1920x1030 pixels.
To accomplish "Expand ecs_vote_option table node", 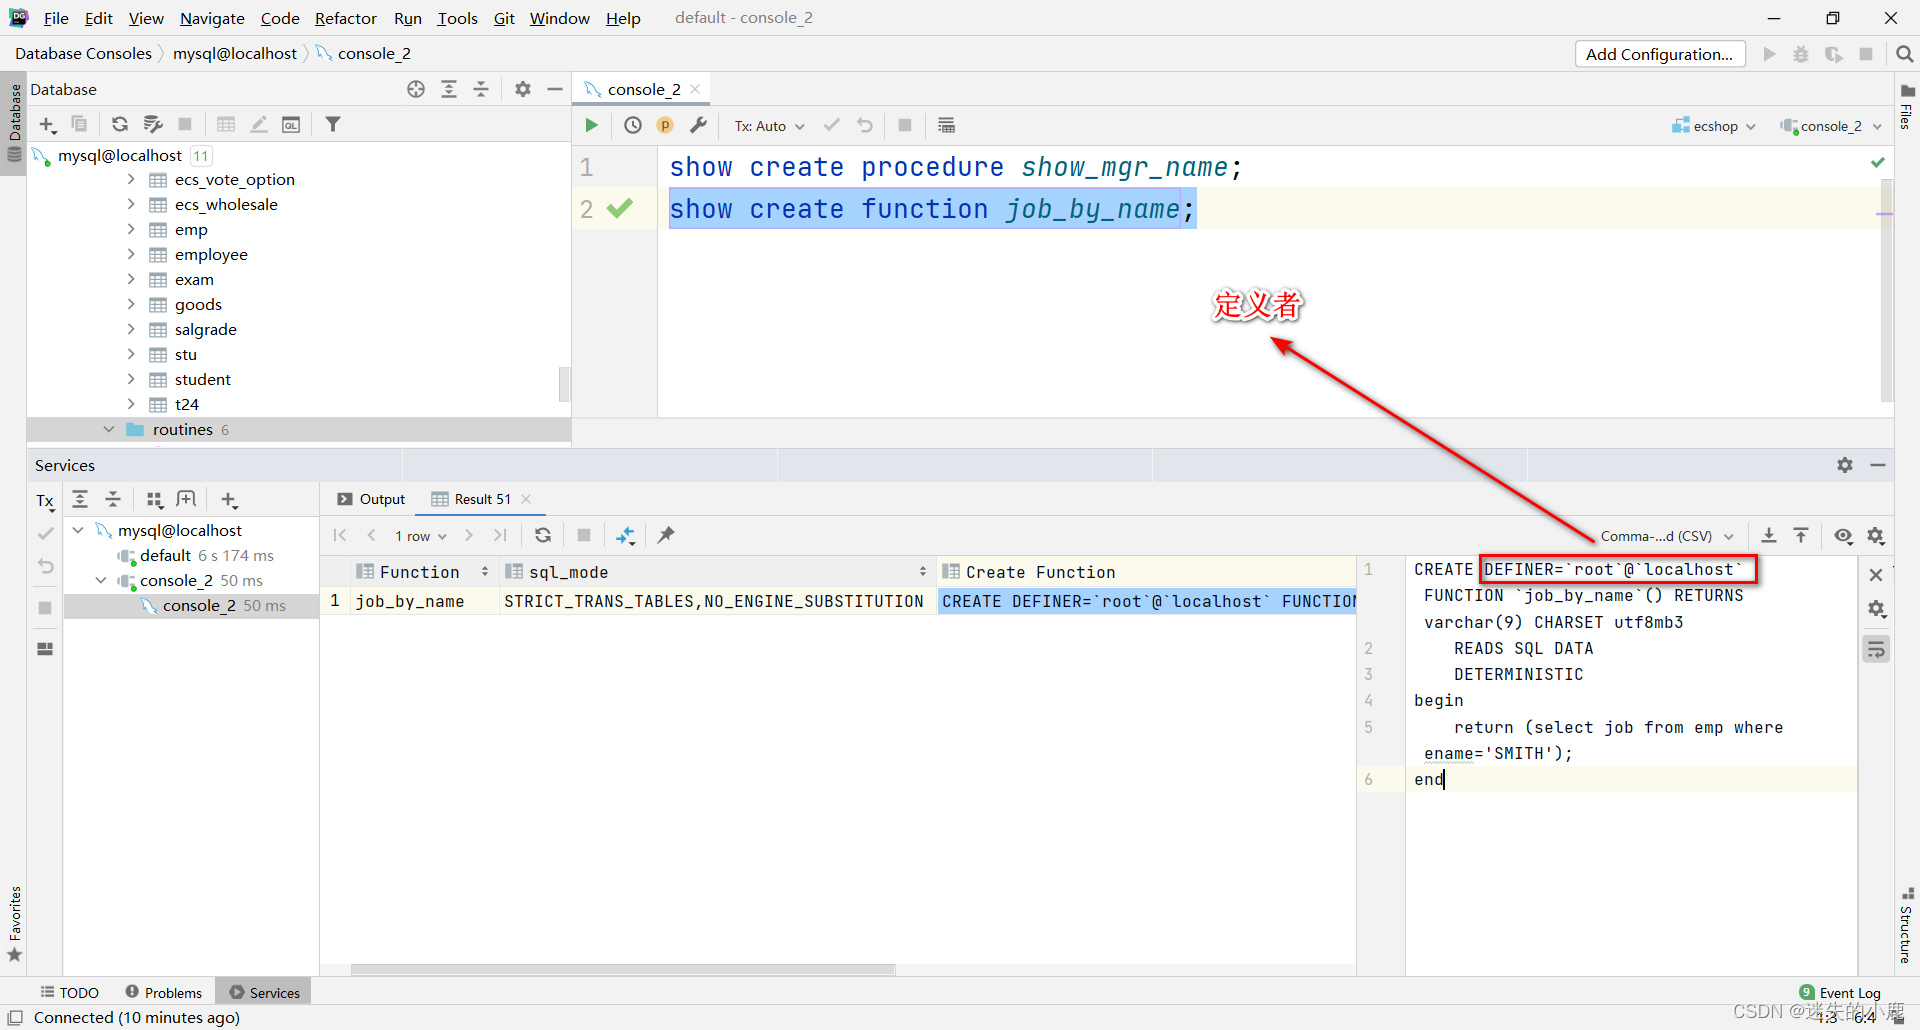I will 131,179.
